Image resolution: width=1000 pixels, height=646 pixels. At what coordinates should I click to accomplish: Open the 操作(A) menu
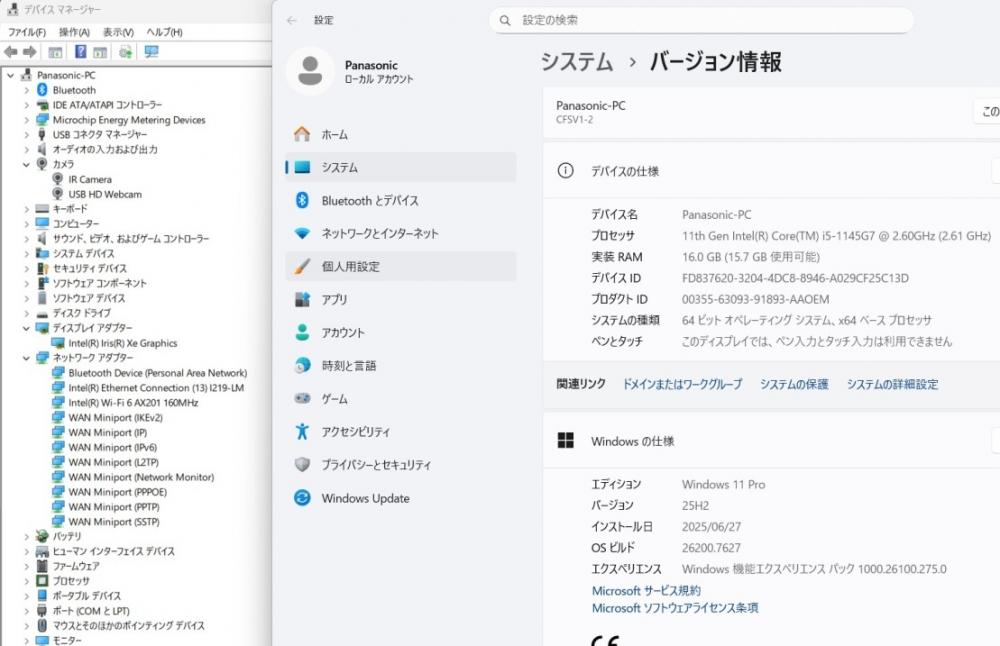[74, 32]
